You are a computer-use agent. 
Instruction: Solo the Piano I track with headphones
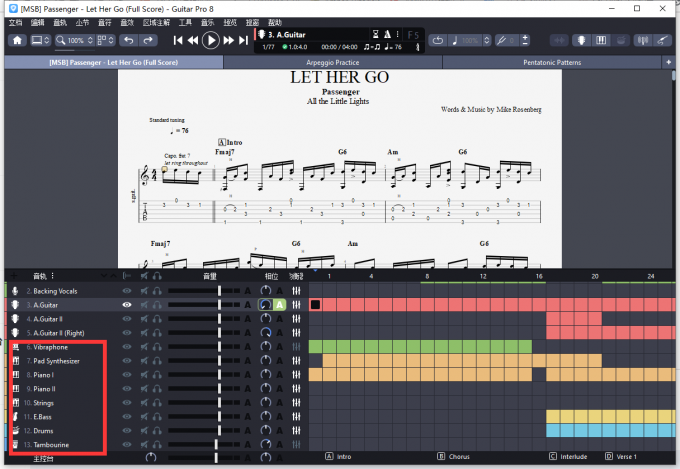coord(158,374)
